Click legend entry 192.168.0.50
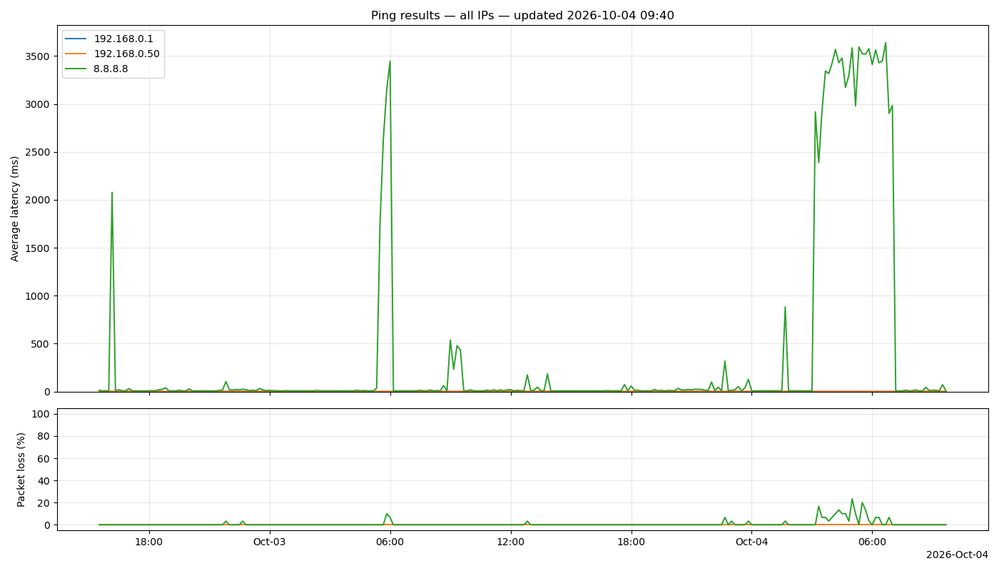The width and height of the screenshot is (999, 571). [112, 54]
